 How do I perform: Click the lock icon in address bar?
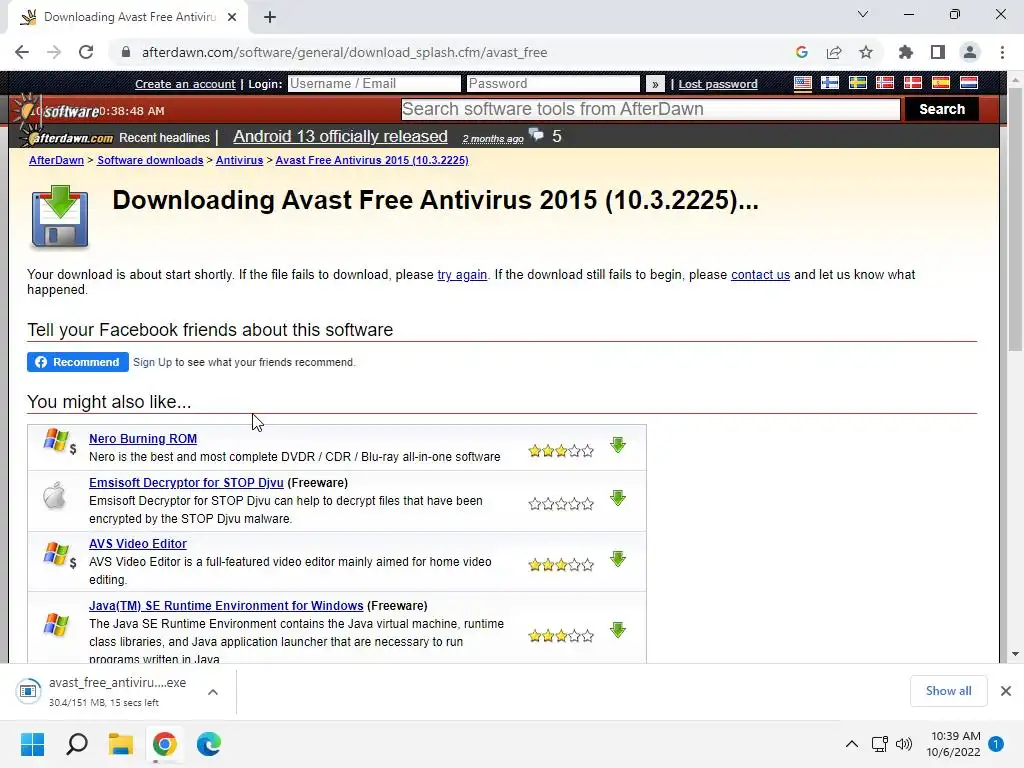click(x=126, y=52)
